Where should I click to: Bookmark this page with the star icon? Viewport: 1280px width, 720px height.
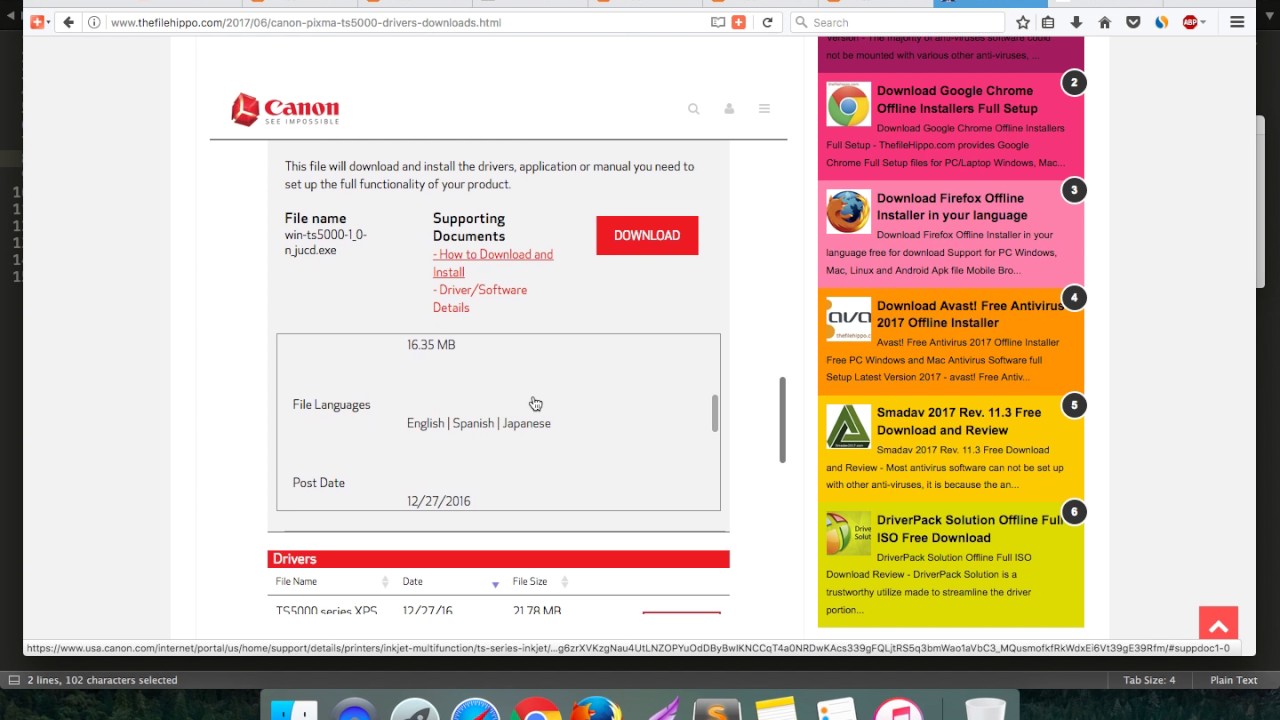pos(1023,22)
